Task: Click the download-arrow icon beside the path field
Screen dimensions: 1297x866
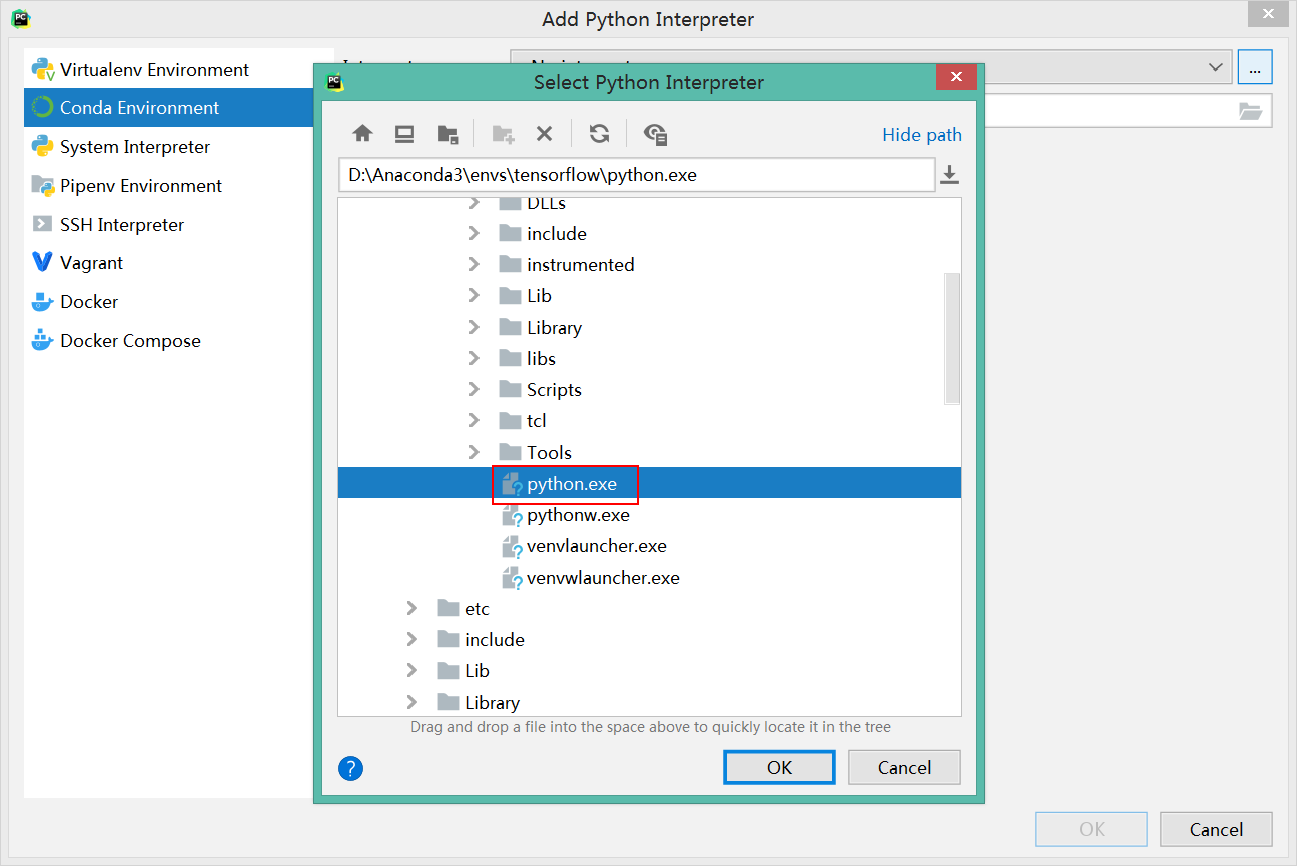Action: pos(950,176)
